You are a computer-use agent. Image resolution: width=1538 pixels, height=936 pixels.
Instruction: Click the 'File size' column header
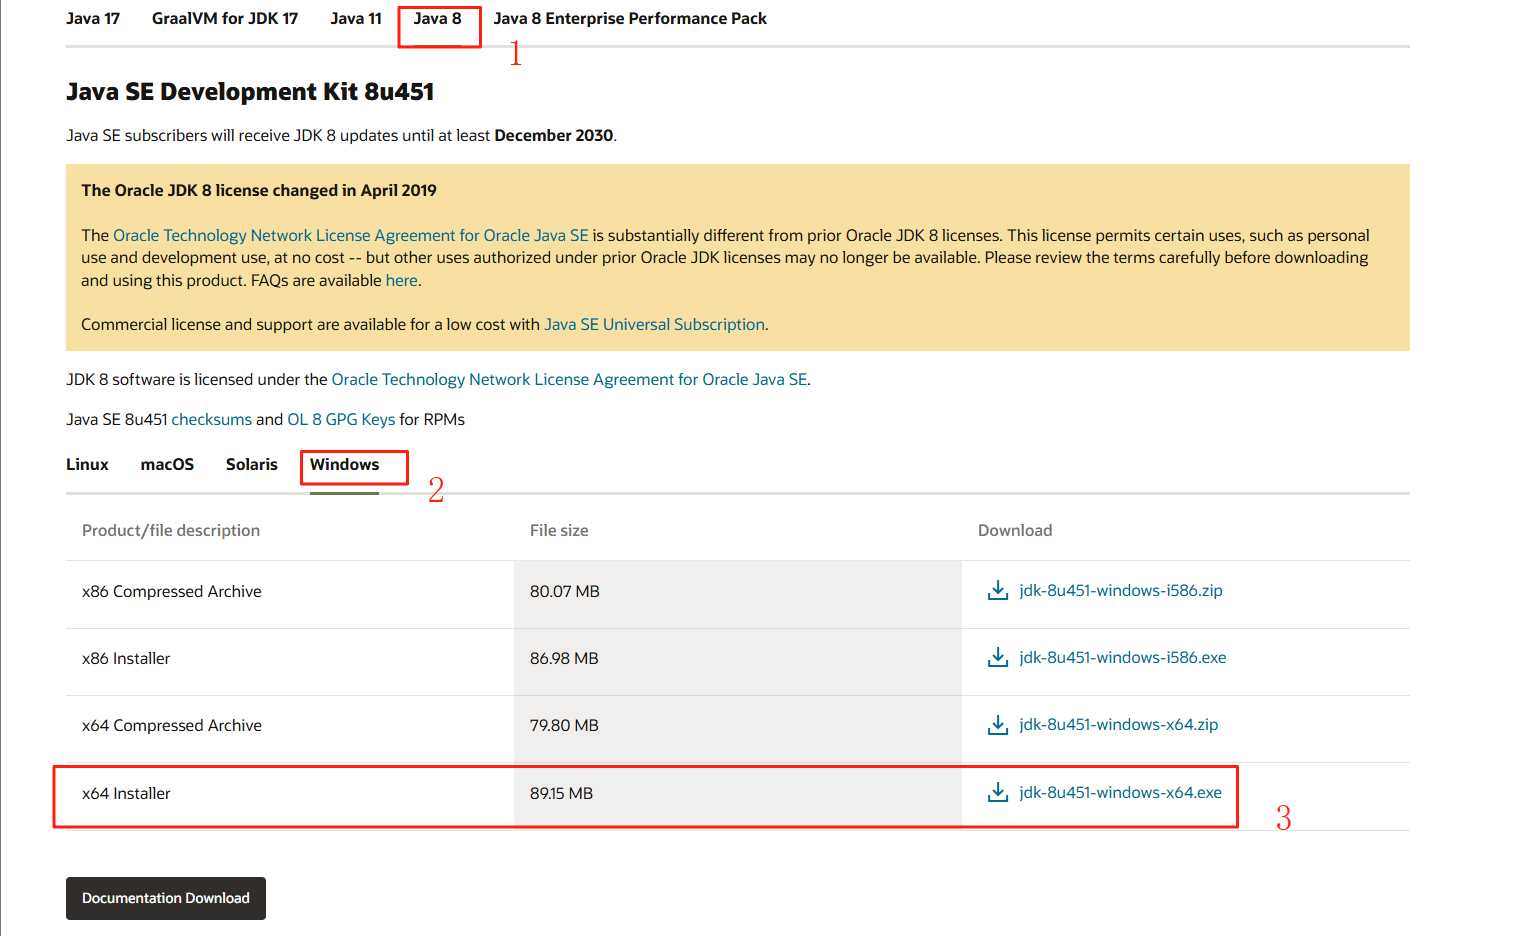(x=559, y=531)
